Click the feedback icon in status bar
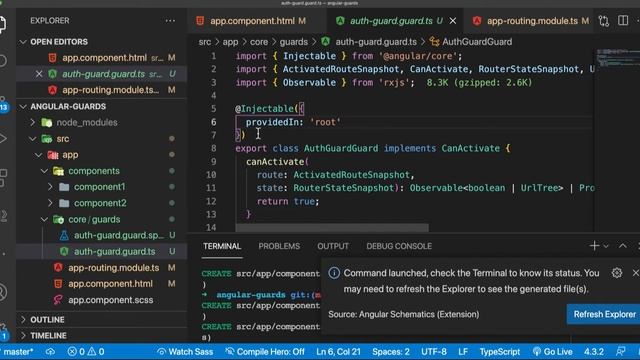The width and height of the screenshot is (640, 360). (621, 351)
